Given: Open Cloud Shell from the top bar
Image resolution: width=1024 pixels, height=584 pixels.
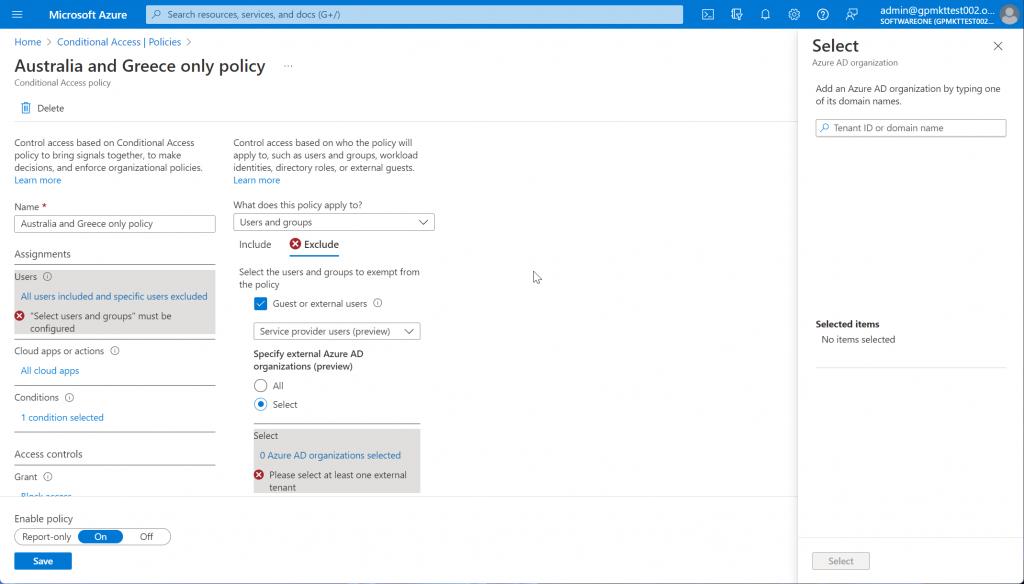Looking at the screenshot, I should (x=708, y=14).
